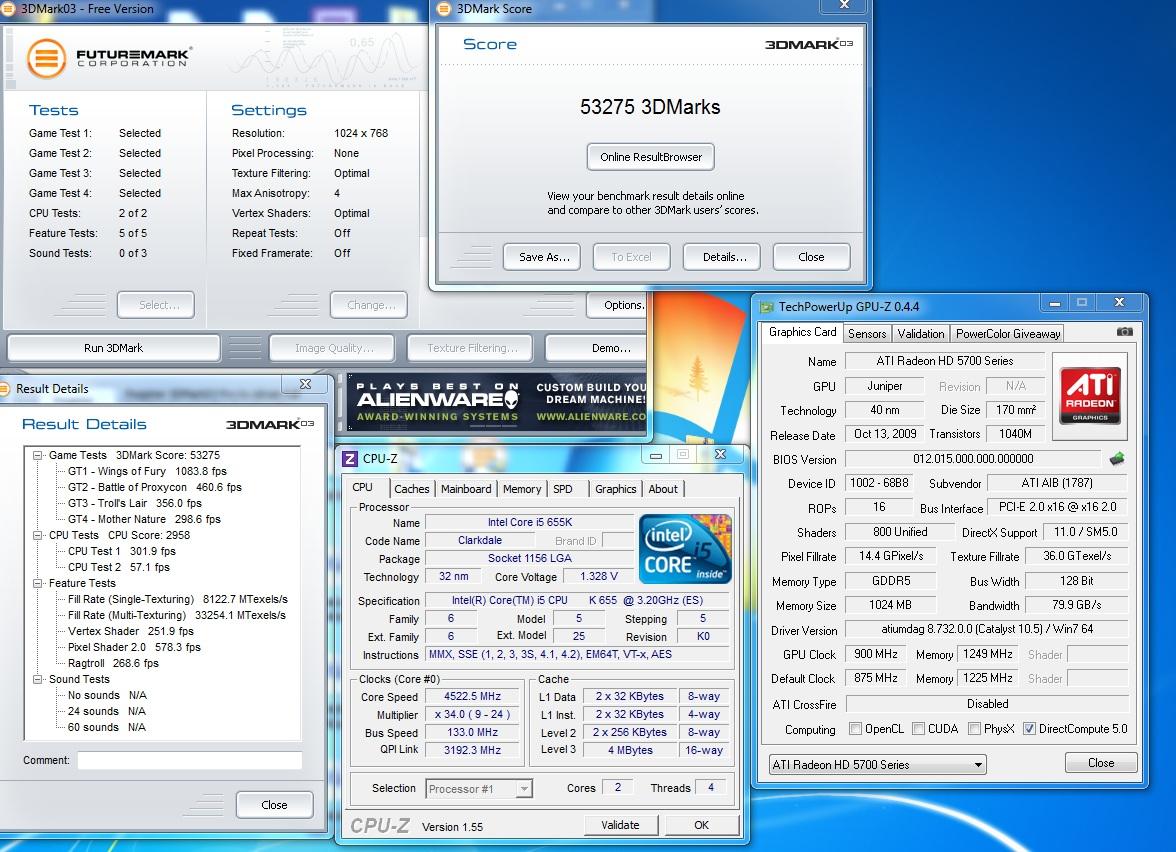
Task: Toggle the CUDA checkbox in GPU-Z
Action: (x=918, y=728)
